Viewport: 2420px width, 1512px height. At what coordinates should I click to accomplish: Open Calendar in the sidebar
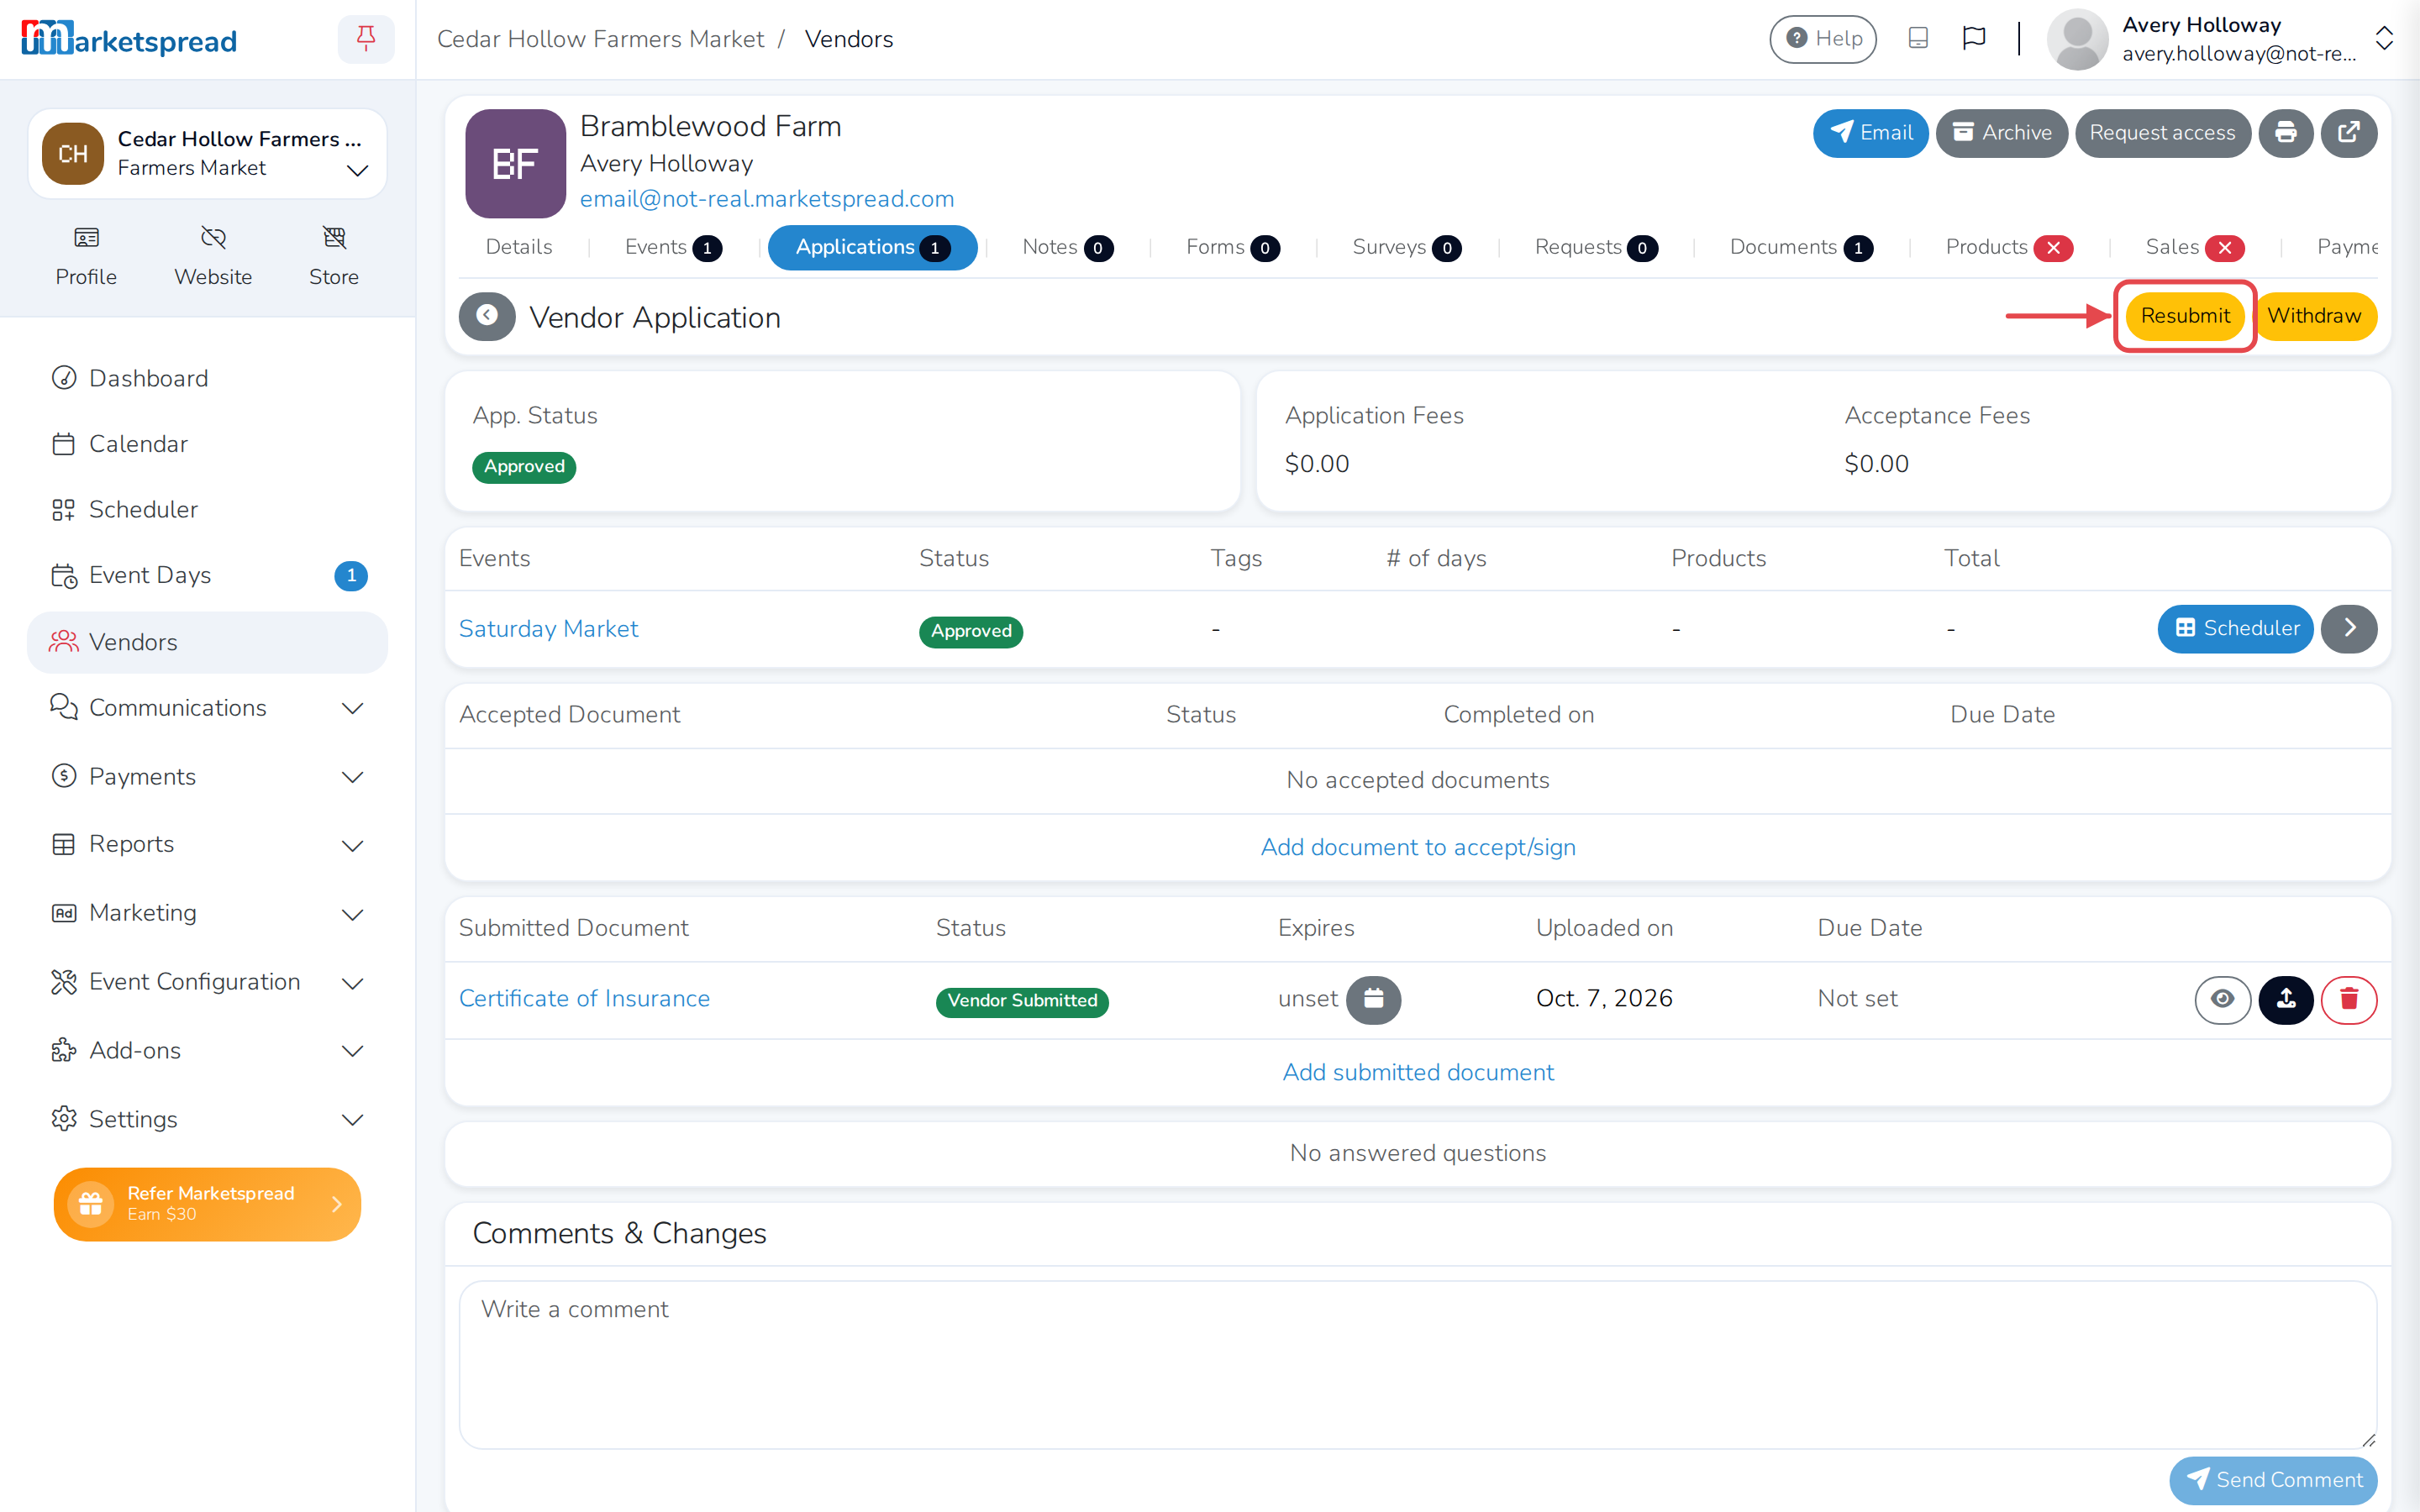click(207, 444)
